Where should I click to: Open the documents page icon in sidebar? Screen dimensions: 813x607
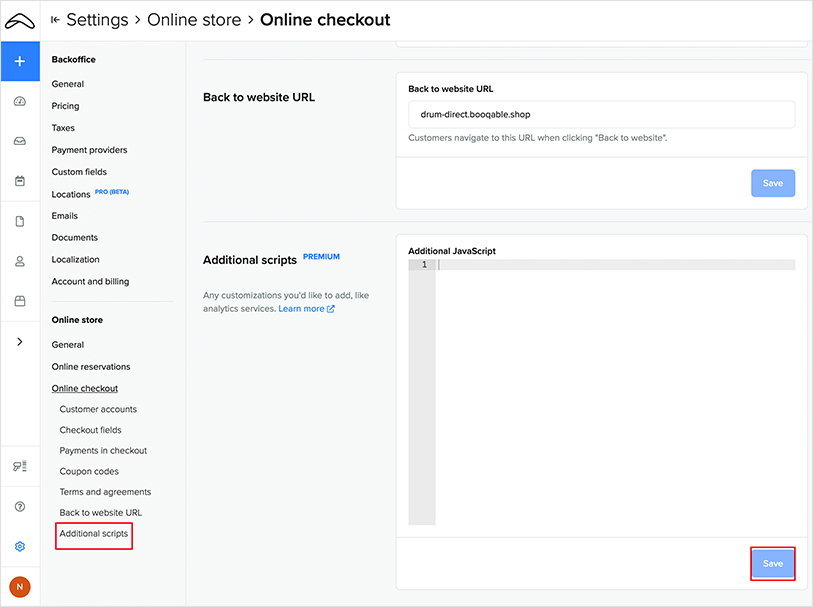pos(20,222)
